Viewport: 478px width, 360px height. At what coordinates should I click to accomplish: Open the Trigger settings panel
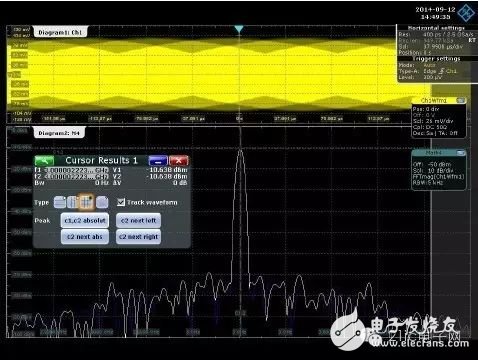point(437,59)
